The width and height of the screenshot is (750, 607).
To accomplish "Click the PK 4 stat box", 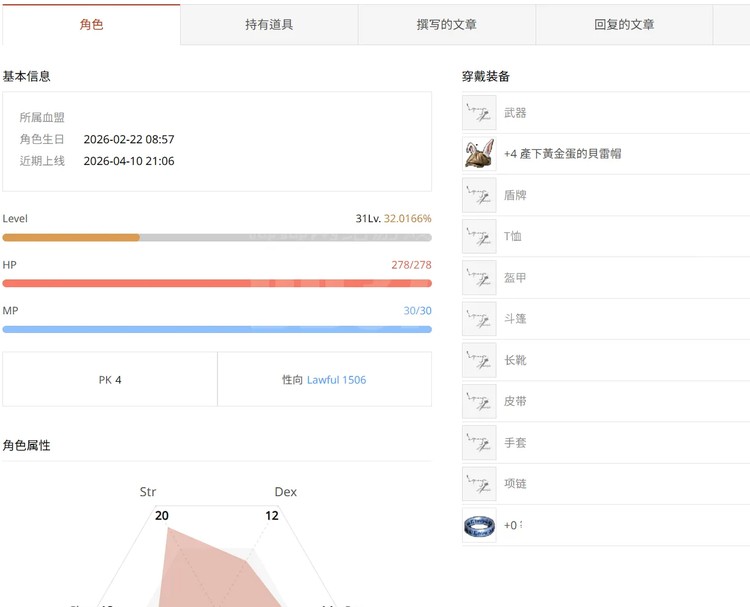I will (110, 380).
